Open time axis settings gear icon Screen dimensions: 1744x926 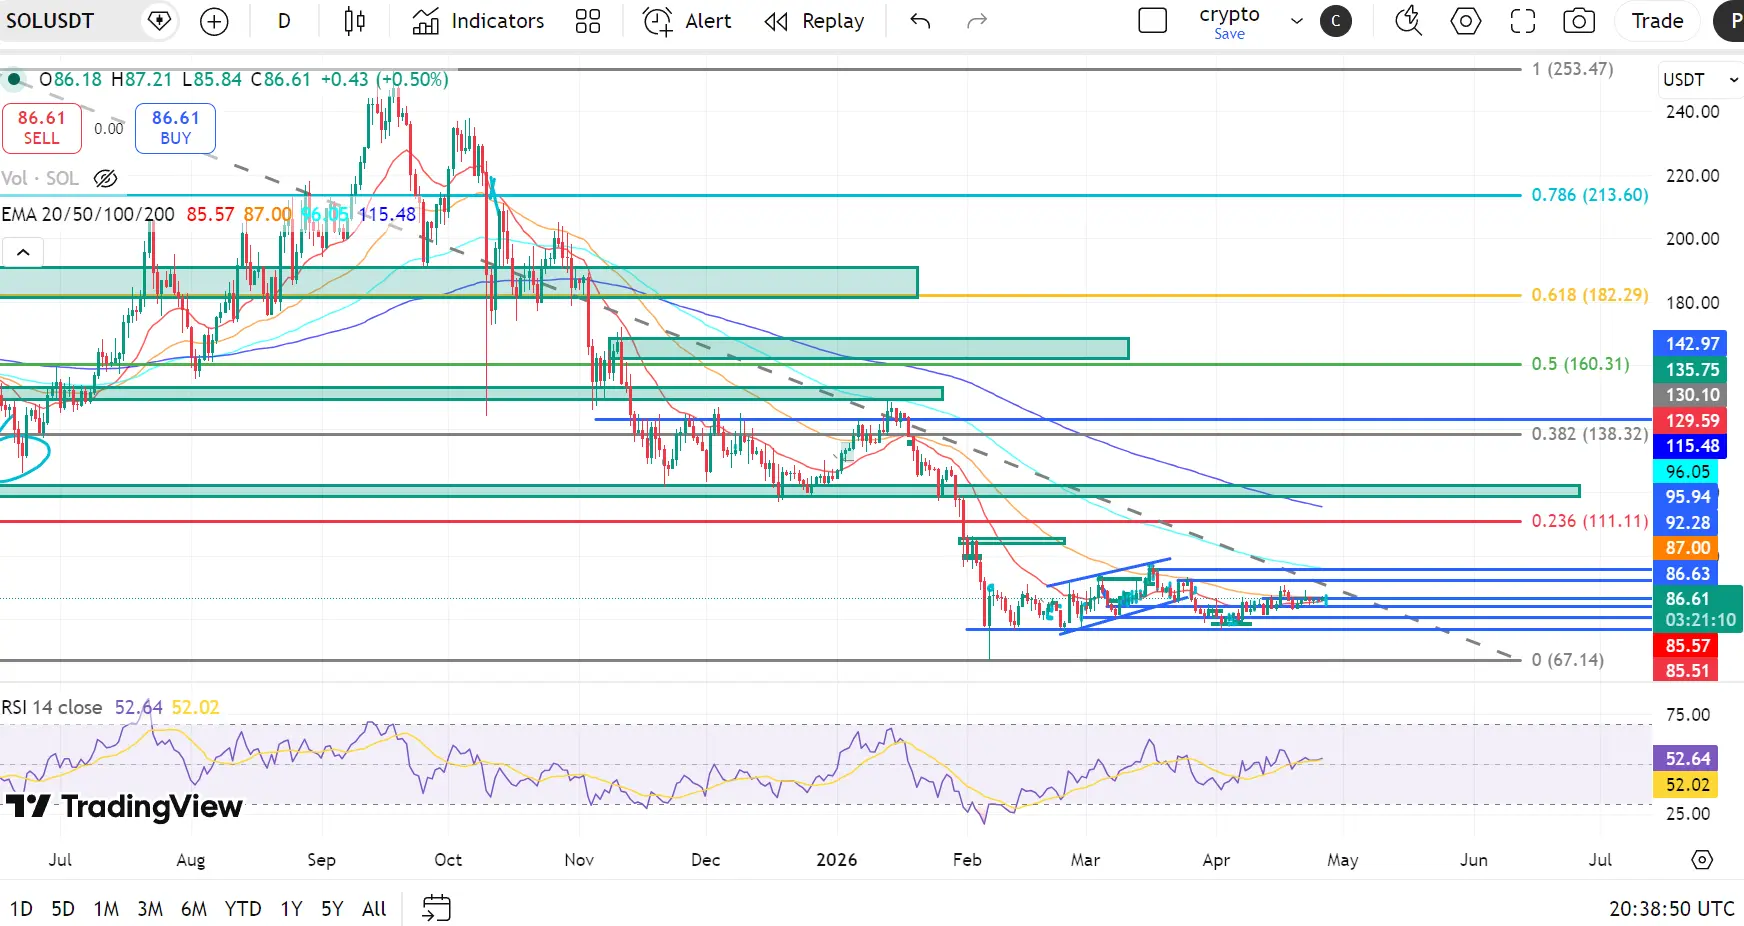pyautogui.click(x=1702, y=860)
